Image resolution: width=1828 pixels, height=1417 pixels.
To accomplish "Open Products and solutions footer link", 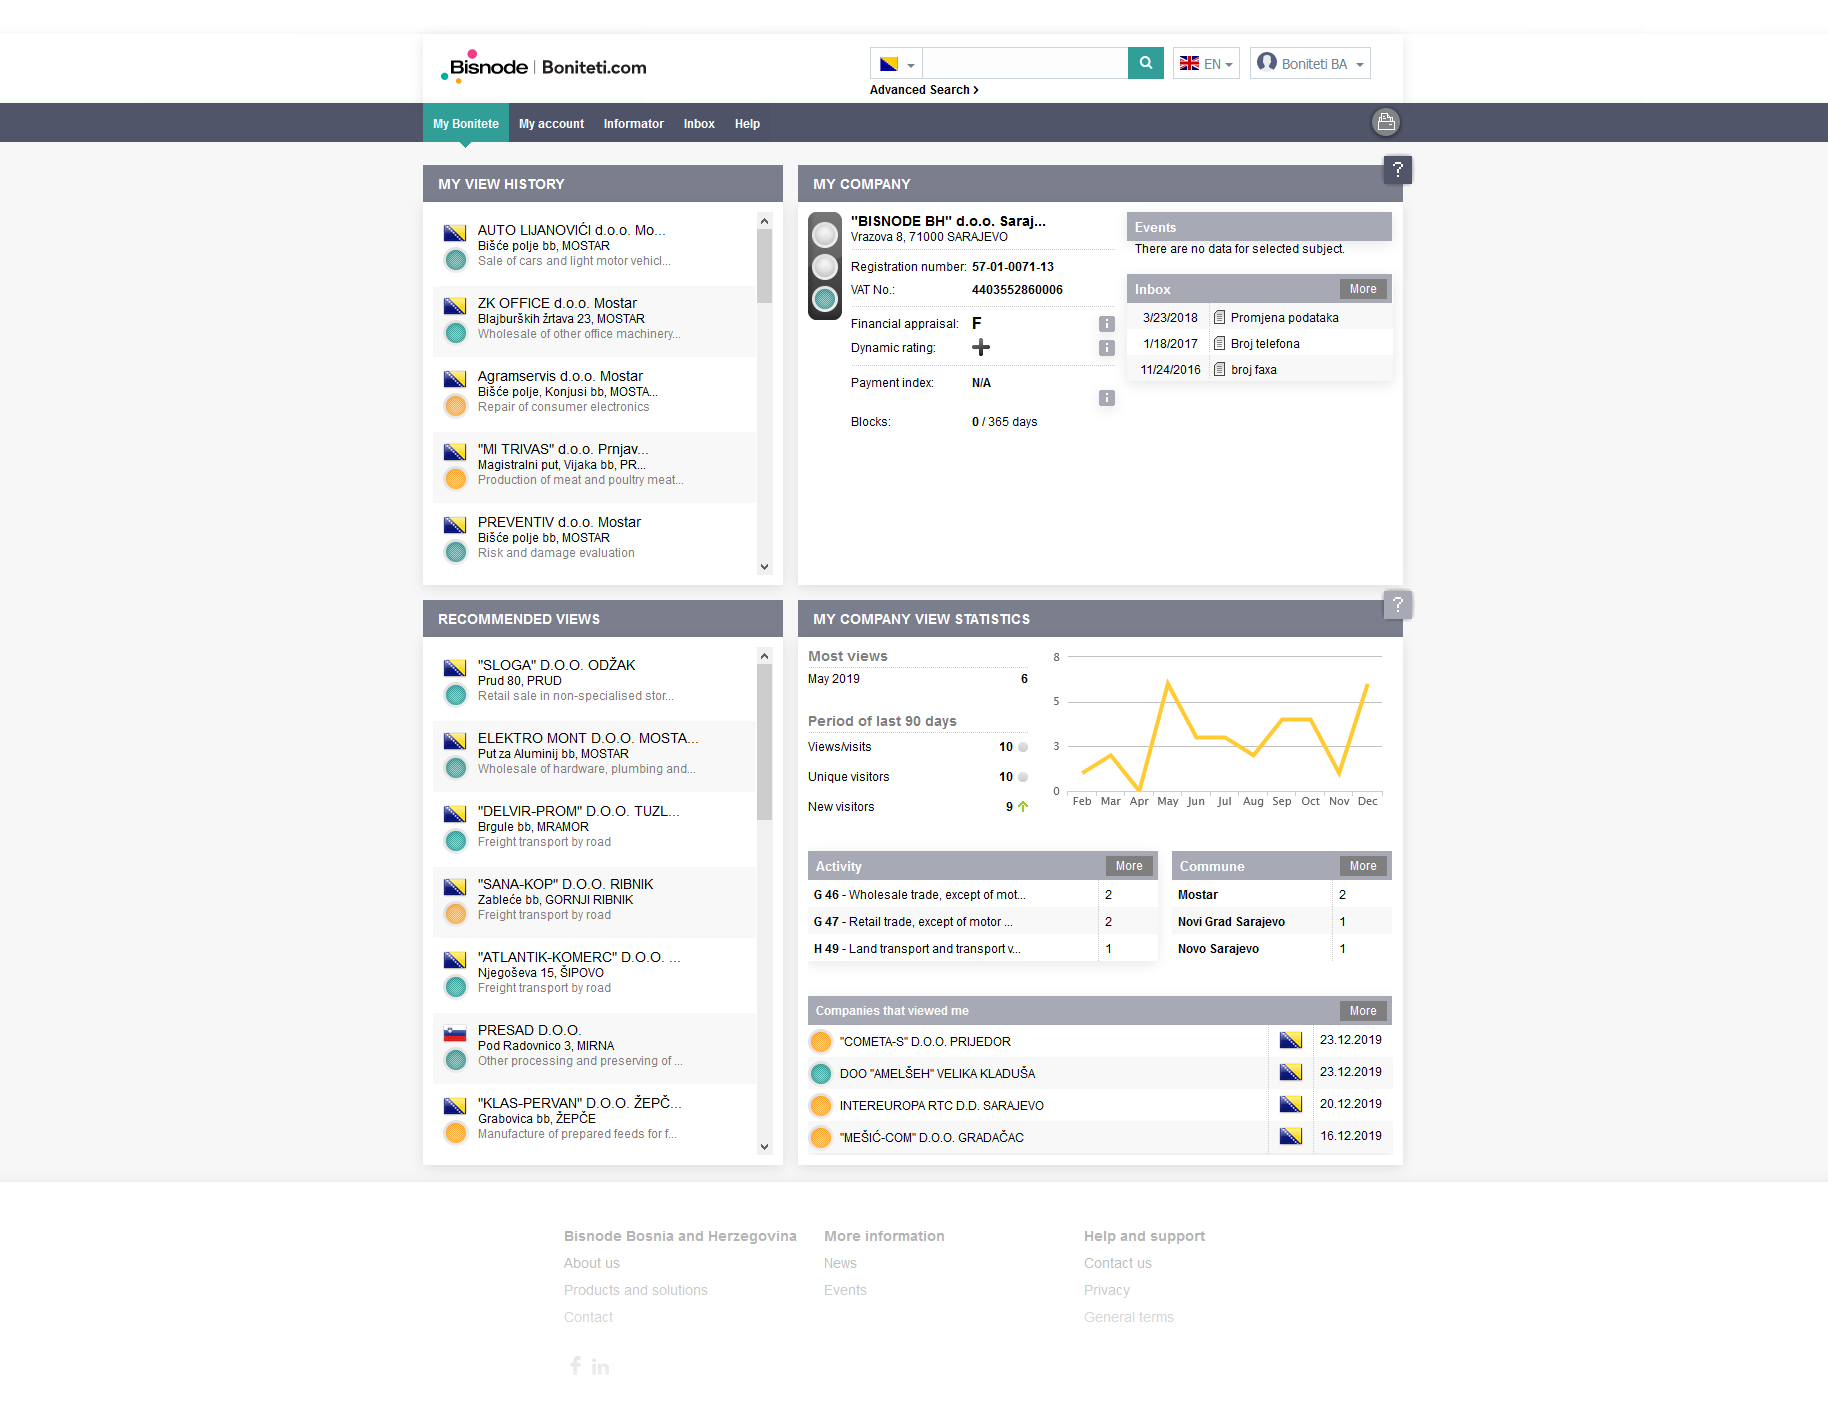I will (x=635, y=1290).
